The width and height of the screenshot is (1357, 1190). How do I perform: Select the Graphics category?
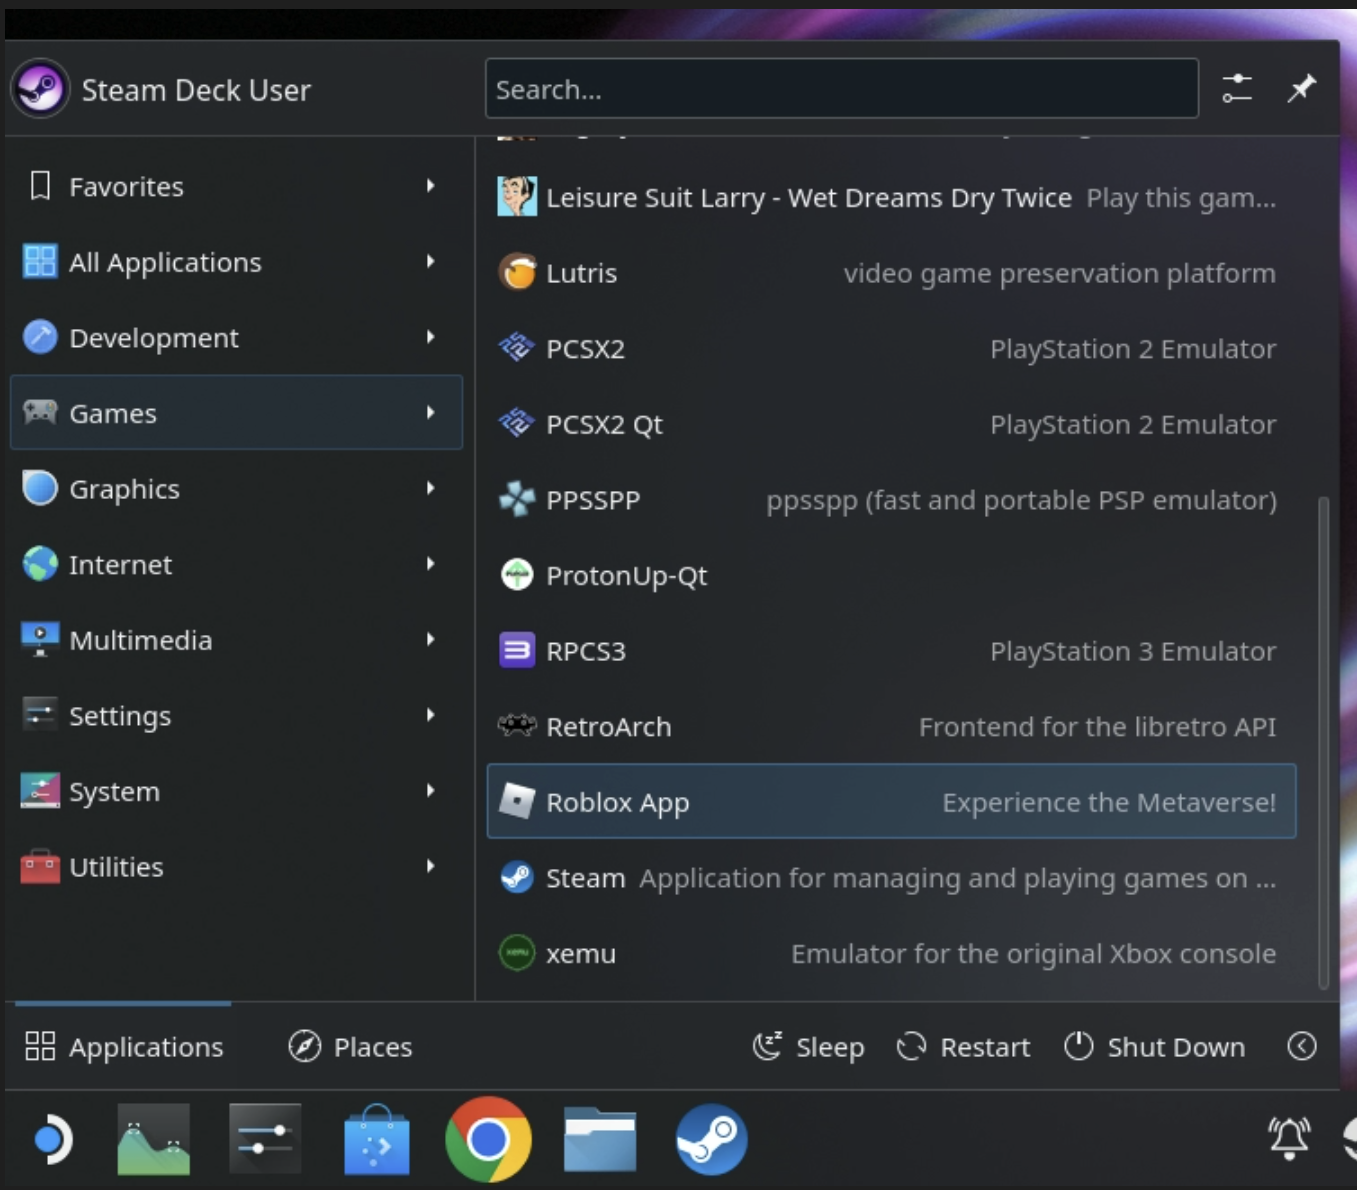236,488
